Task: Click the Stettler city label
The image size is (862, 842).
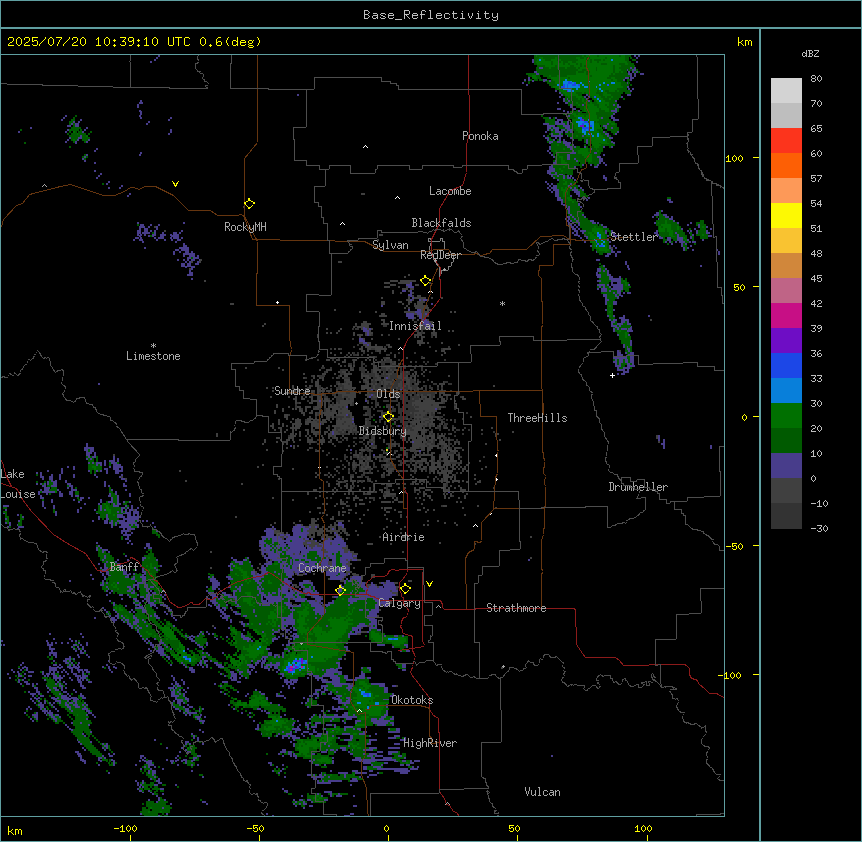Action: pyautogui.click(x=634, y=237)
